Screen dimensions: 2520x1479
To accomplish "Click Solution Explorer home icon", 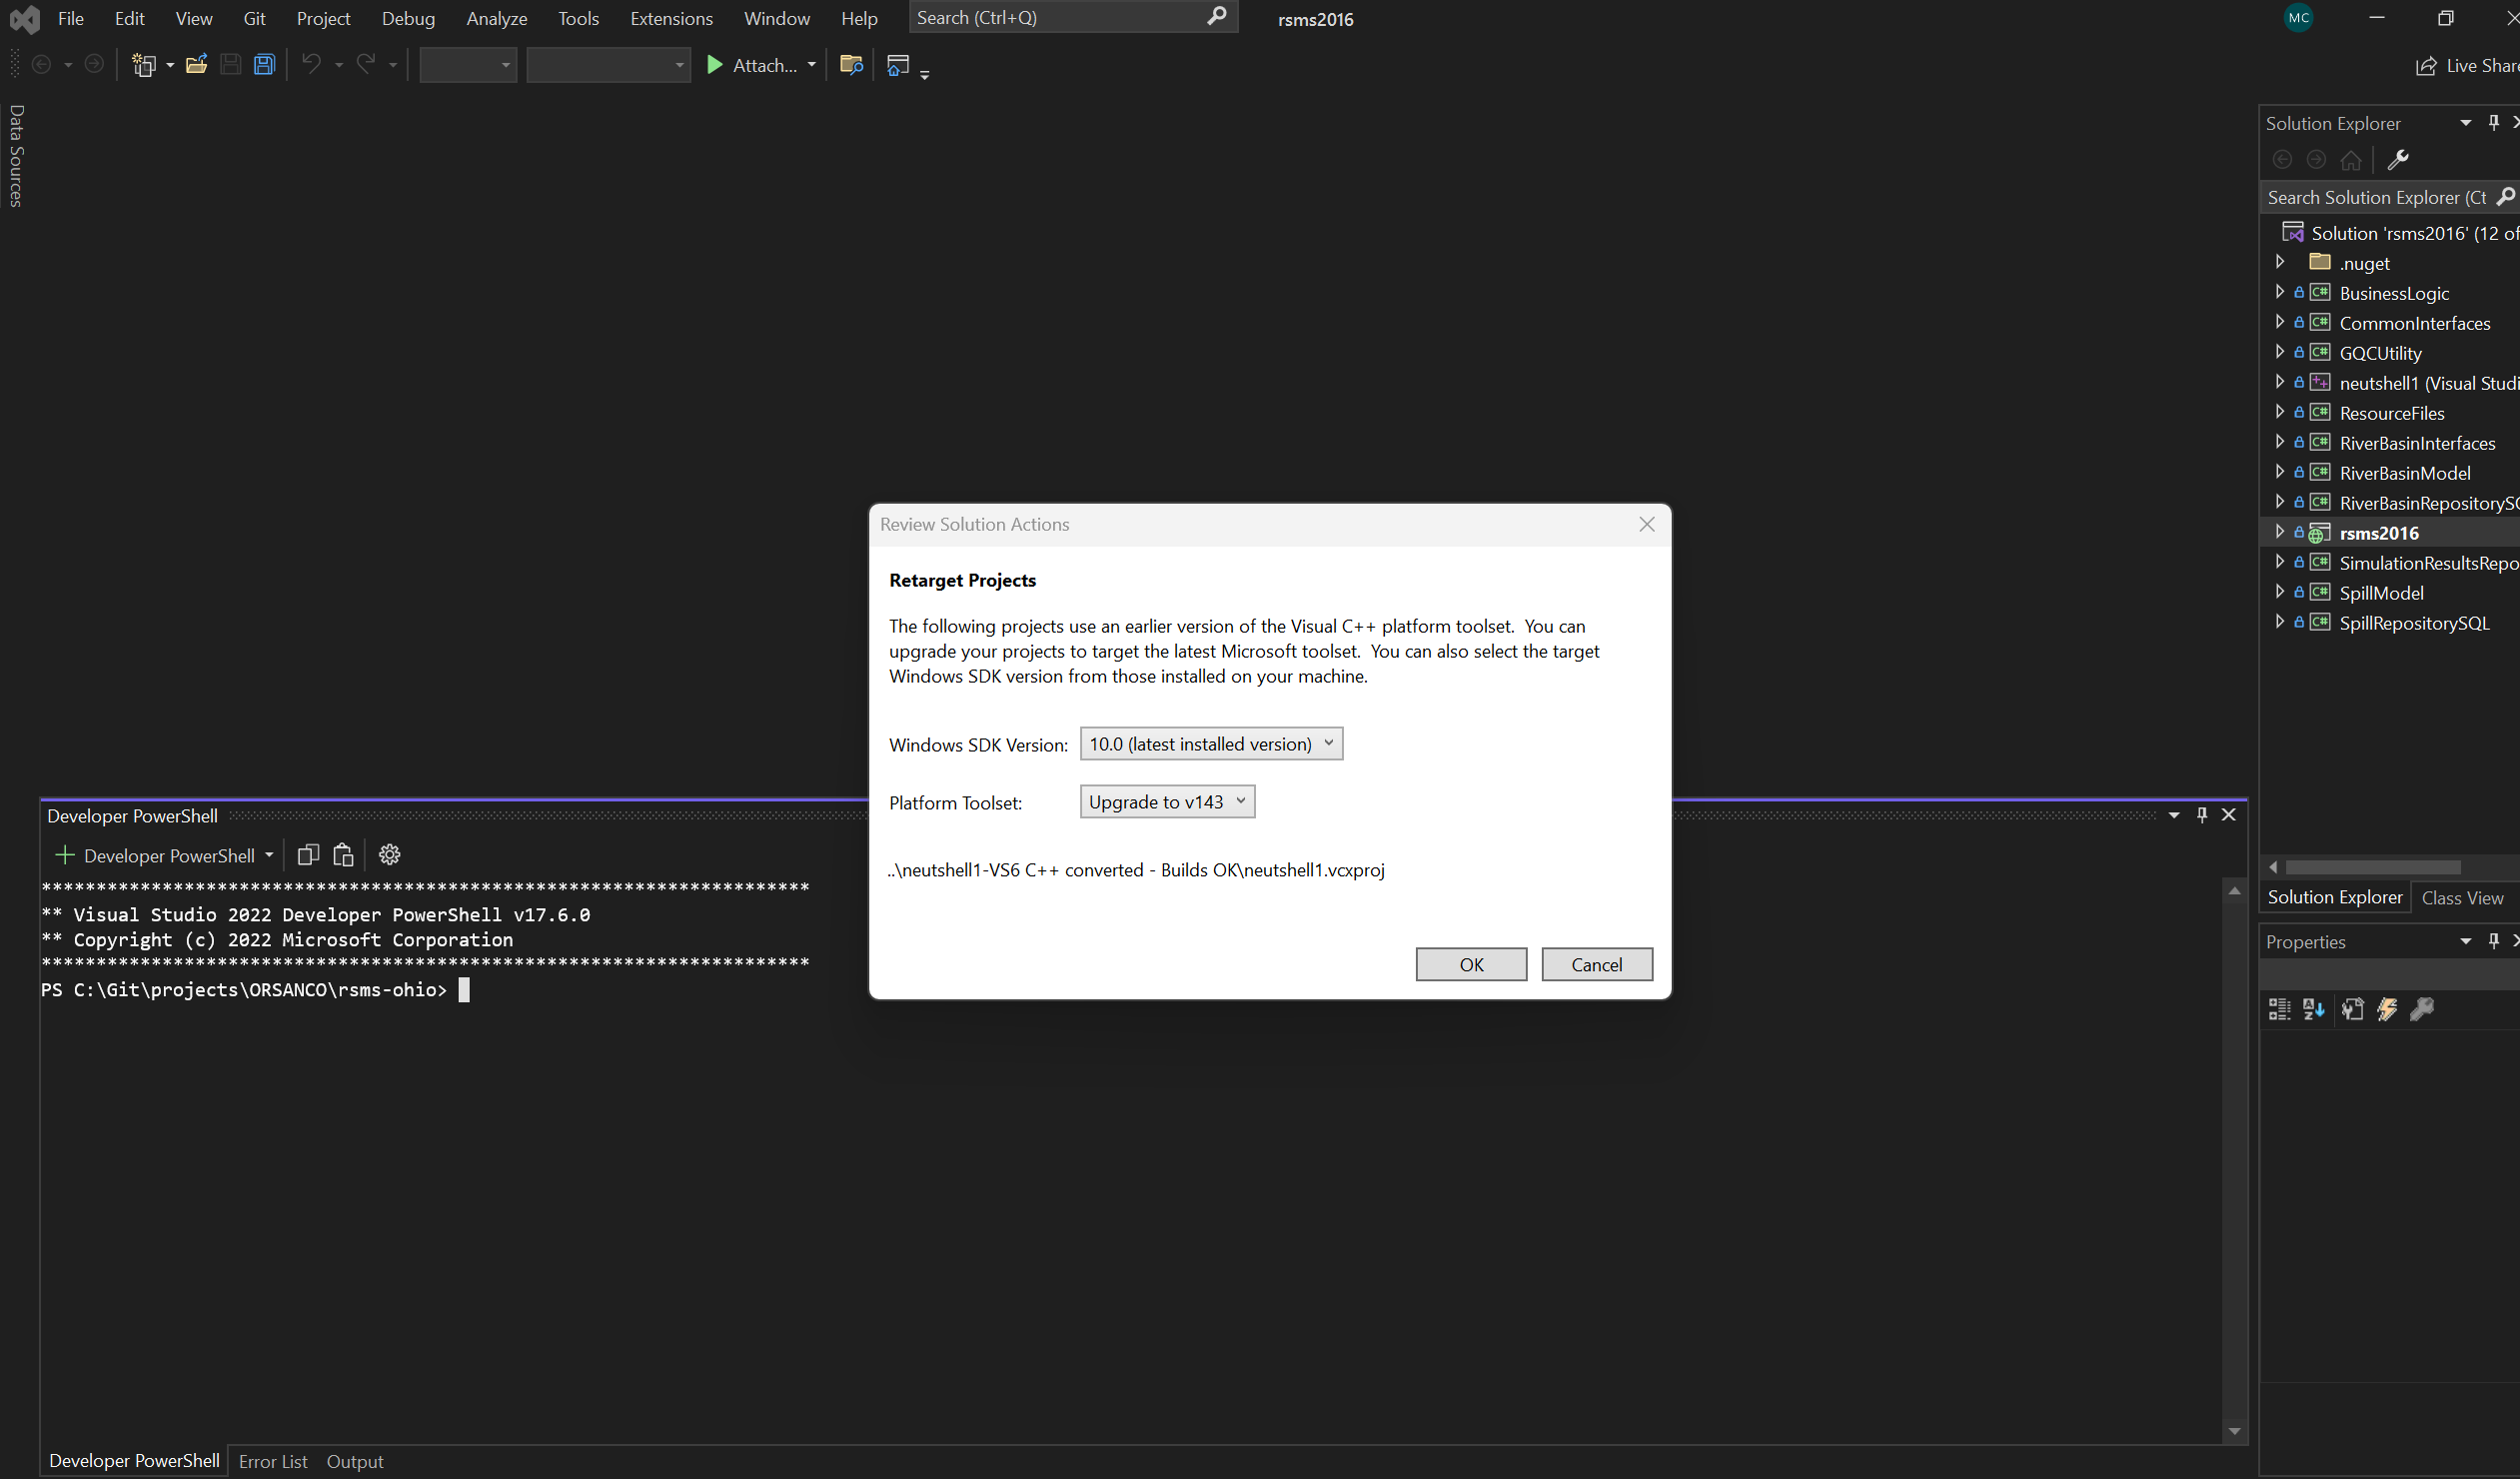I will tap(2351, 160).
